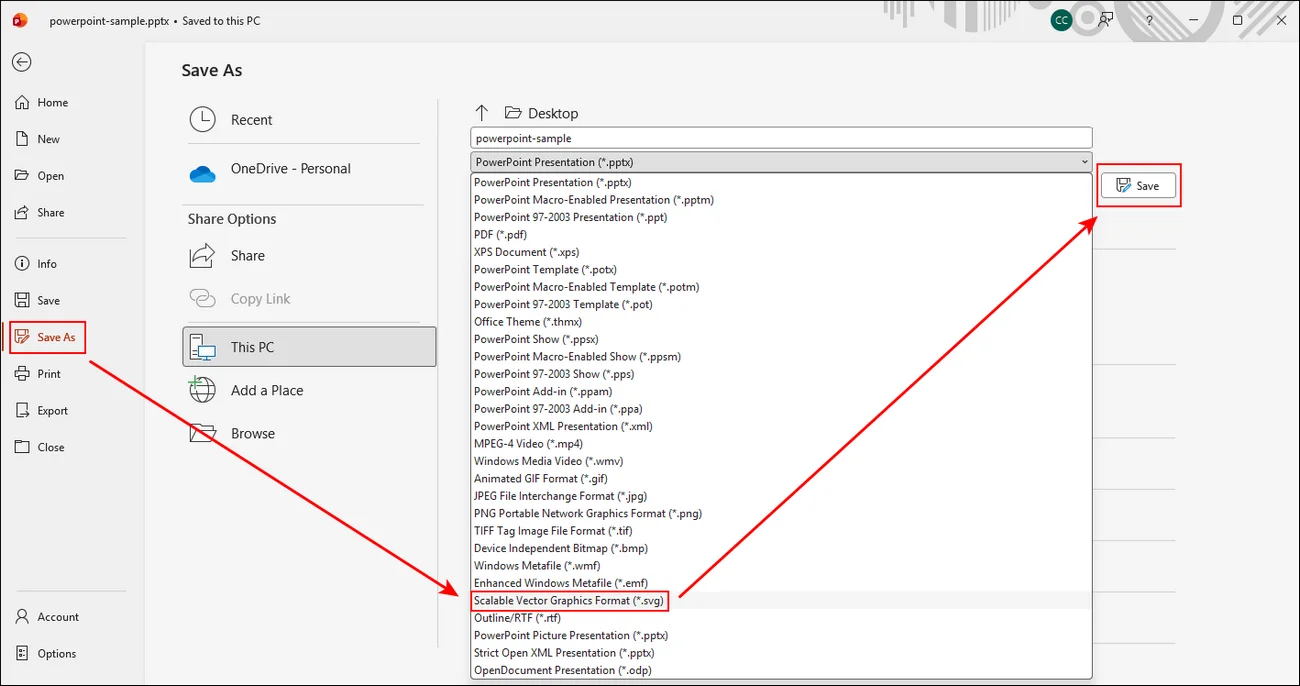Open Help question mark icon
The width and height of the screenshot is (1300, 686).
pos(1148,20)
